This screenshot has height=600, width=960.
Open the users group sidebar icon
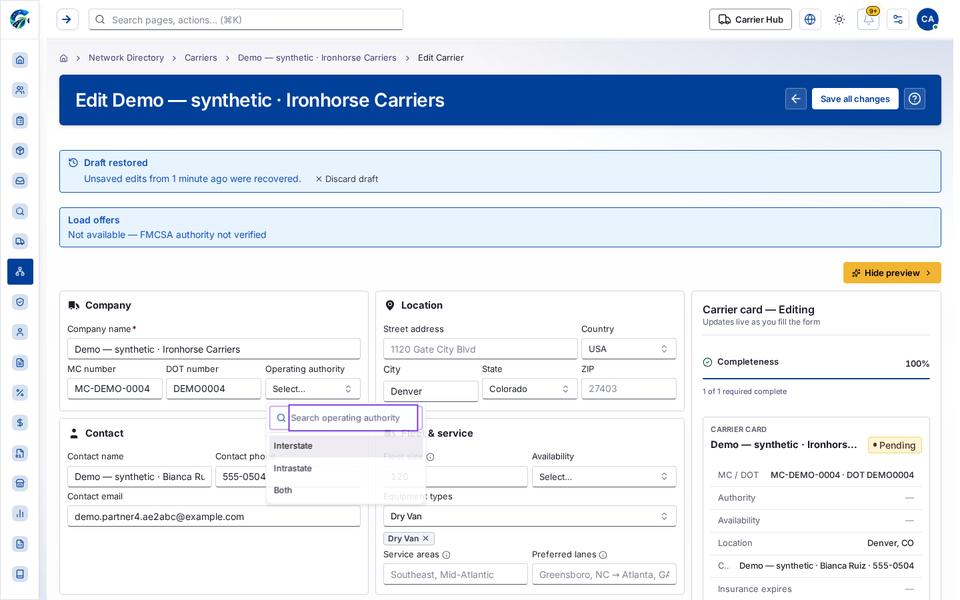20,90
